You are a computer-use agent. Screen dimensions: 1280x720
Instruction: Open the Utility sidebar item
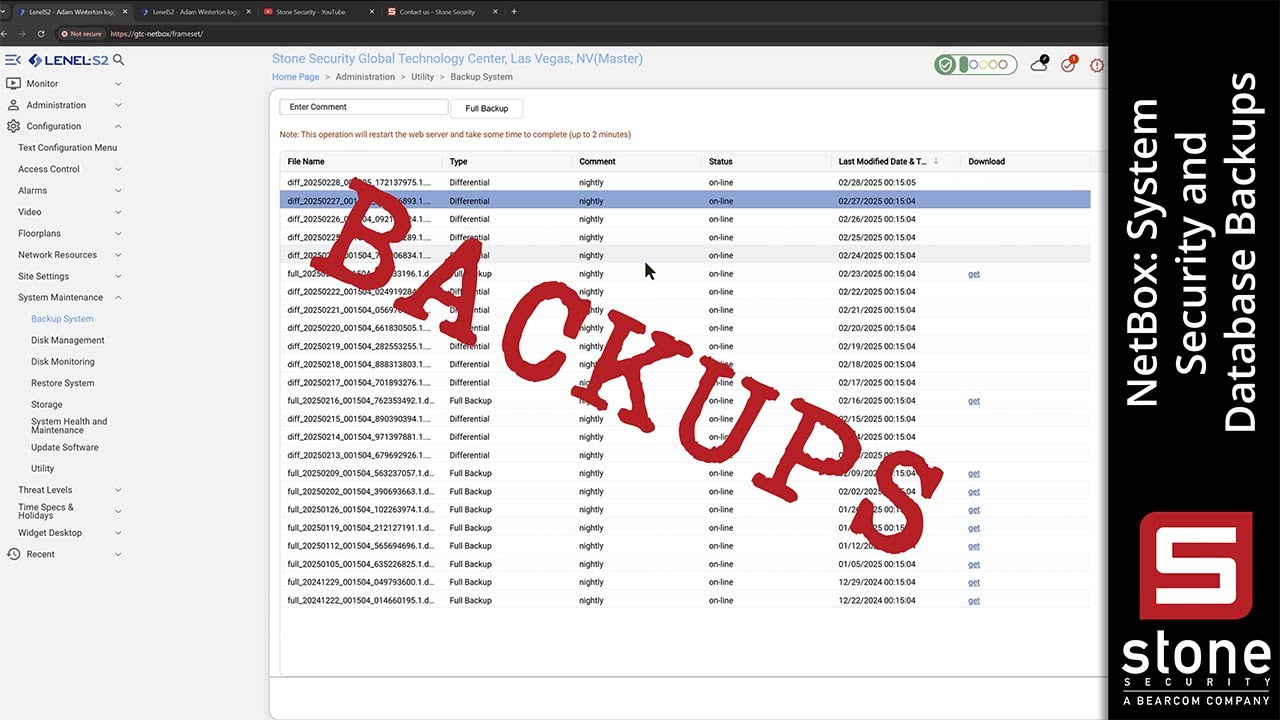(43, 469)
